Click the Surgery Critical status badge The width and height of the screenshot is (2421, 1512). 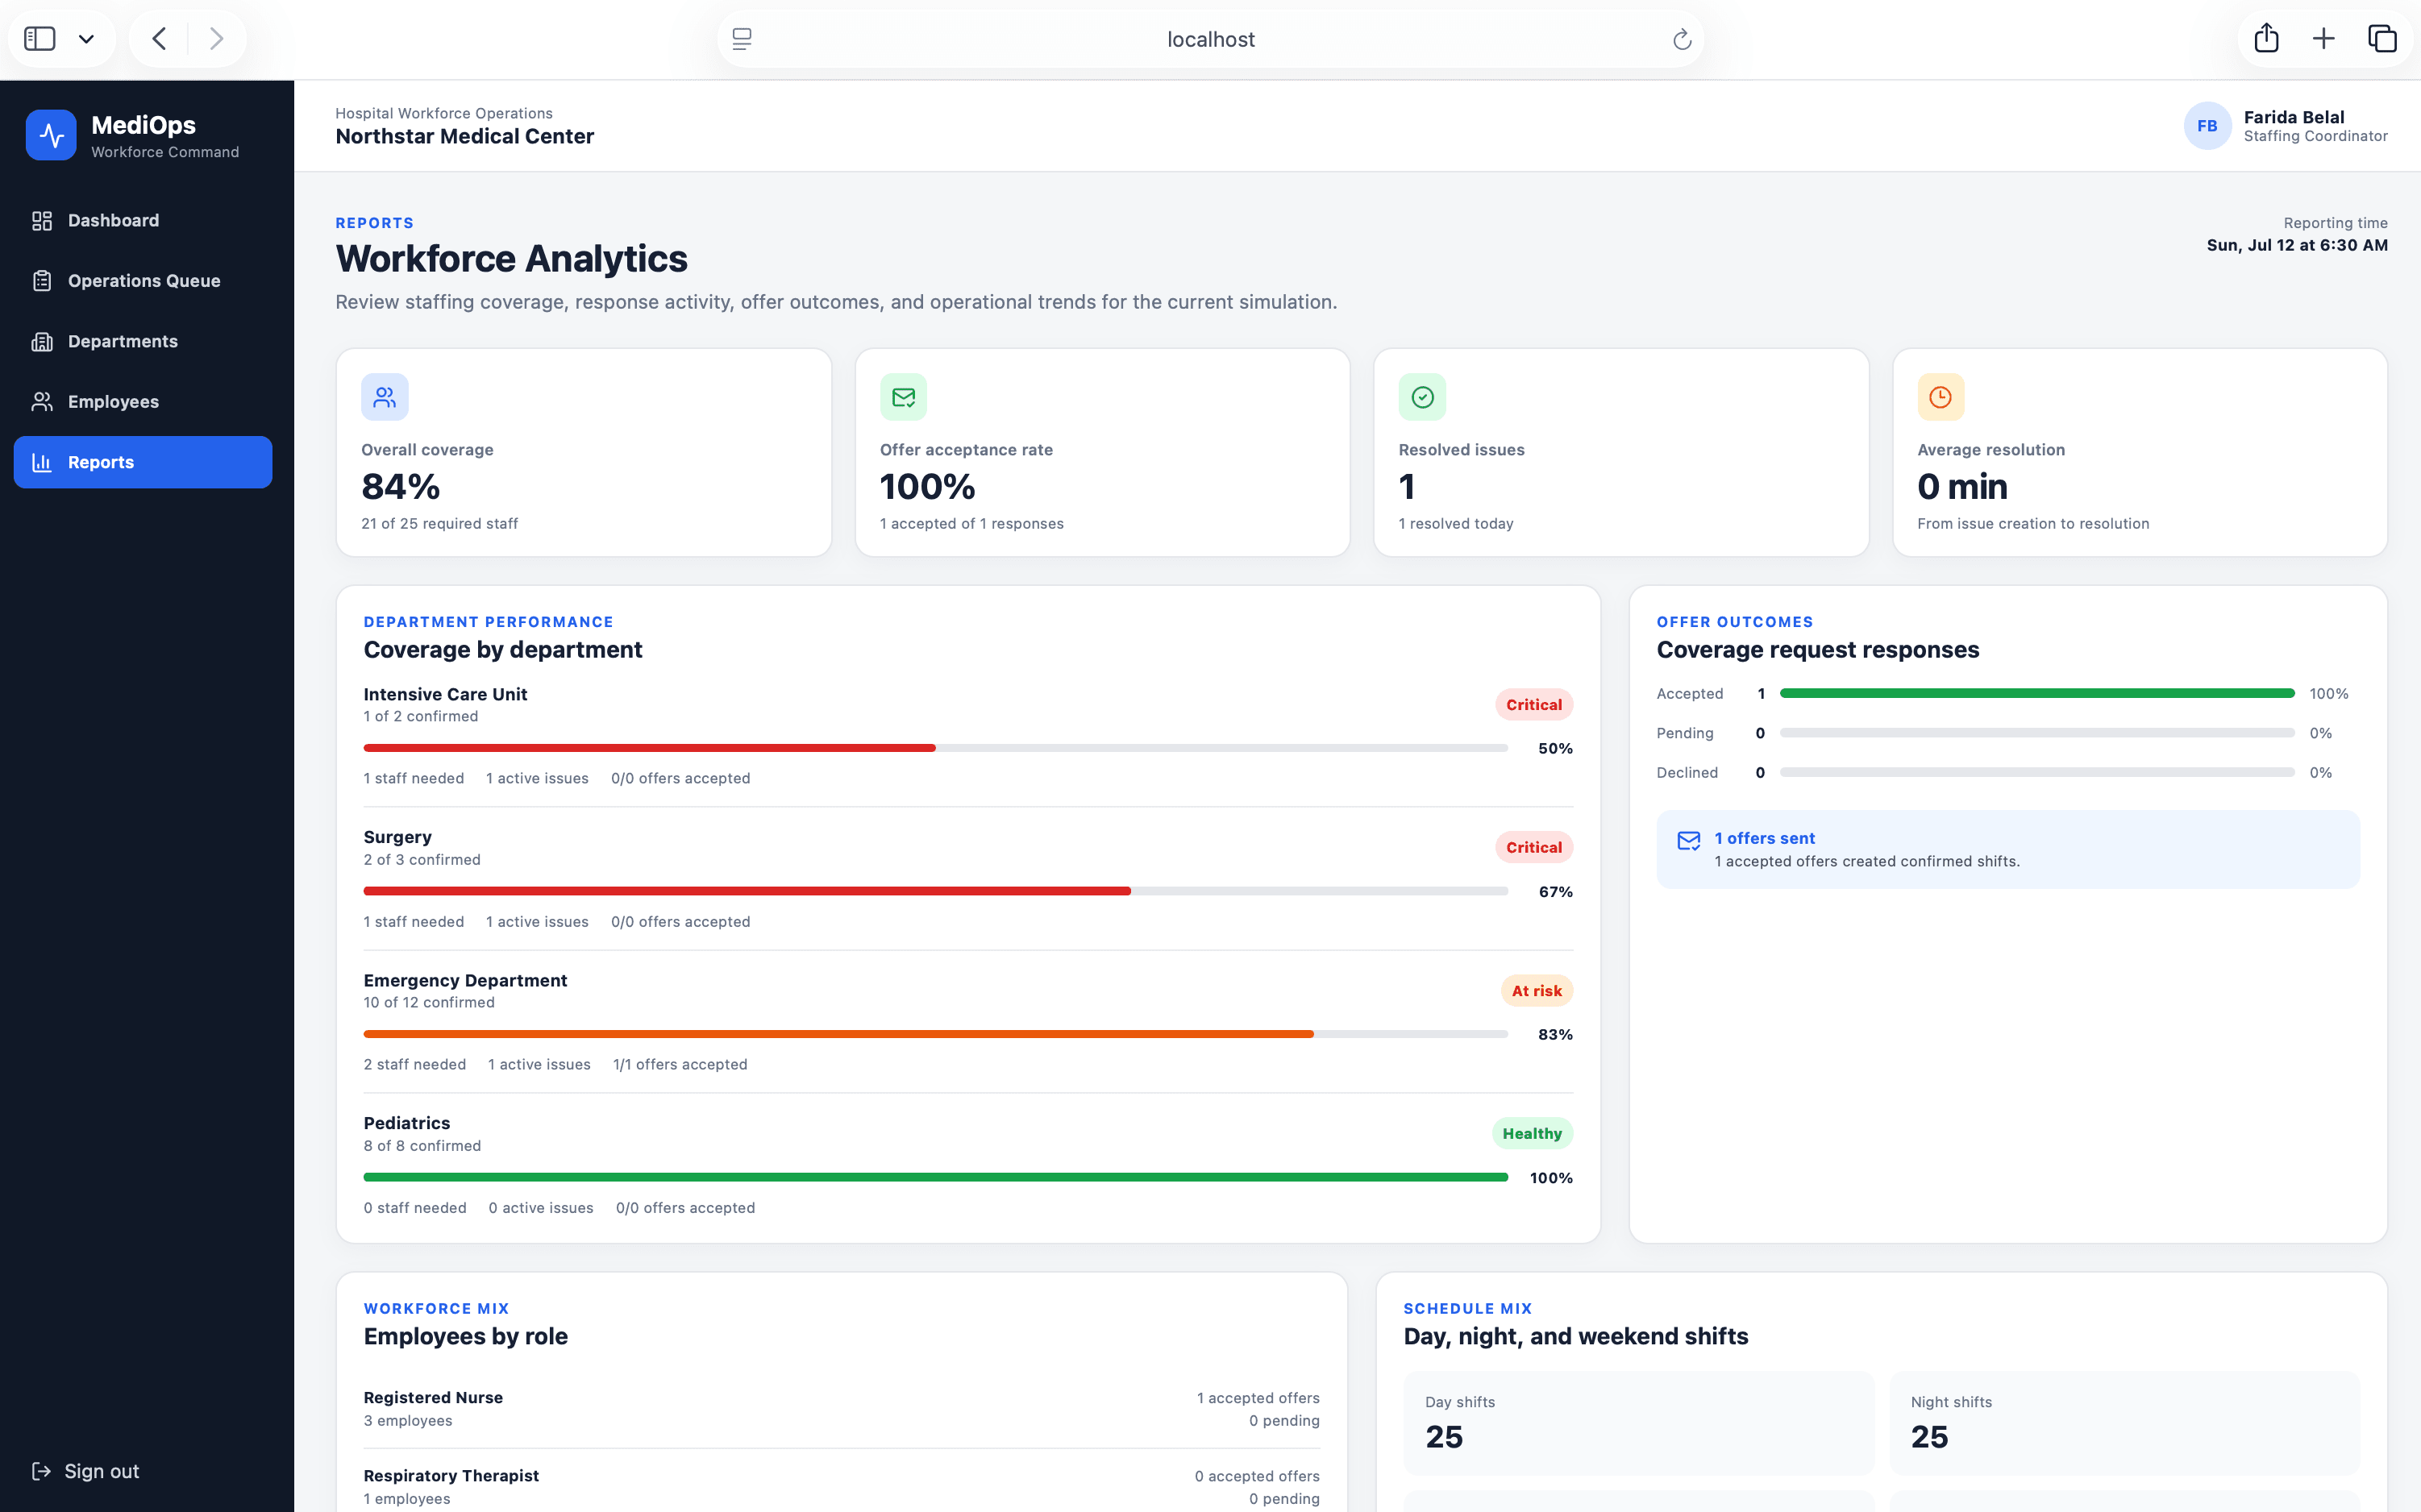1533,847
